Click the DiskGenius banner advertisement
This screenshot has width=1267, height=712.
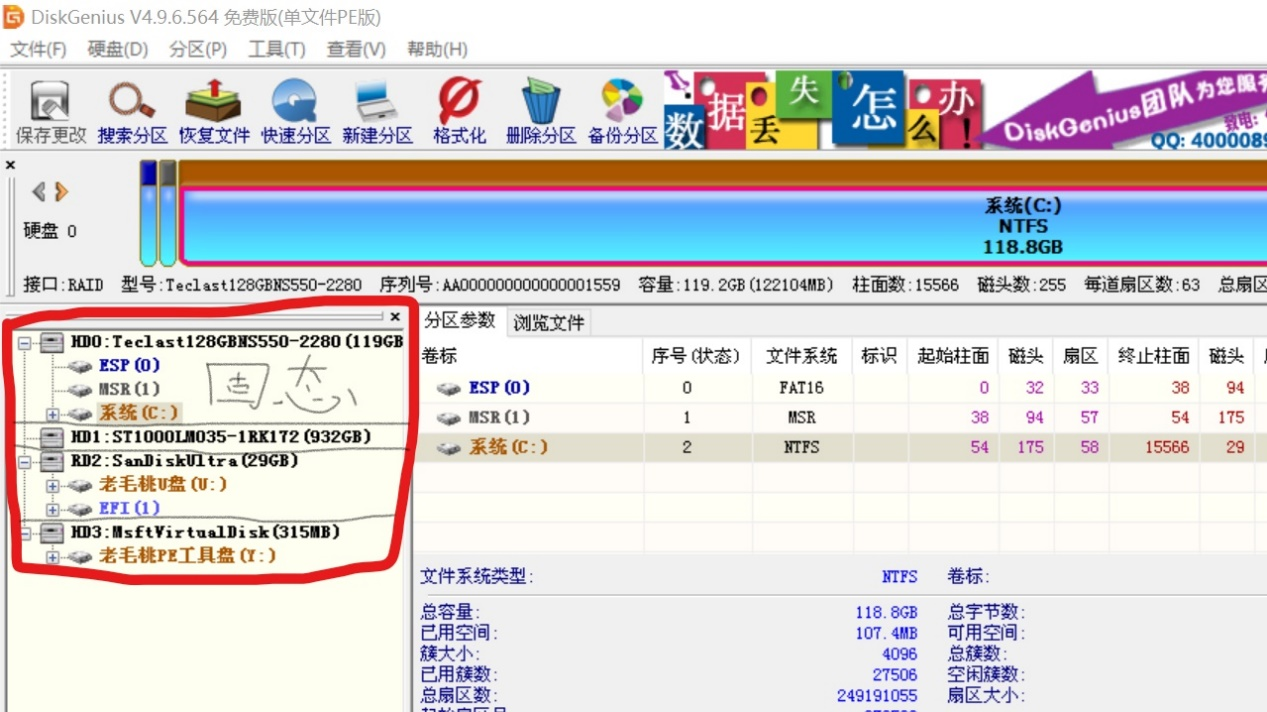tap(965, 111)
